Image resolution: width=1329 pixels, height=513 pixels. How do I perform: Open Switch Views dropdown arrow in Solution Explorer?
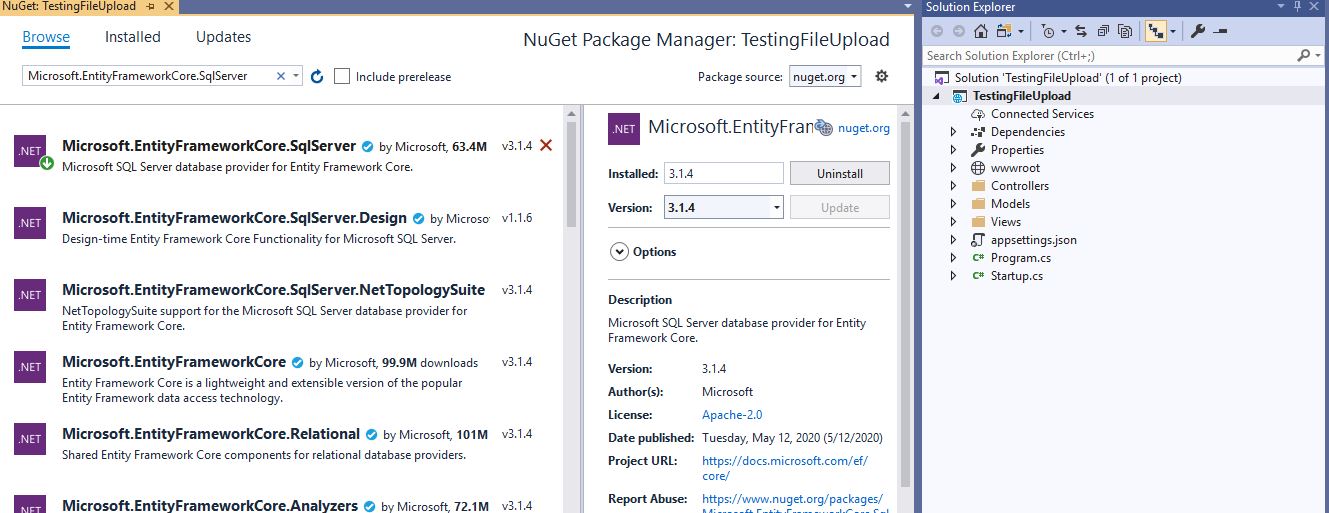[x=1019, y=31]
